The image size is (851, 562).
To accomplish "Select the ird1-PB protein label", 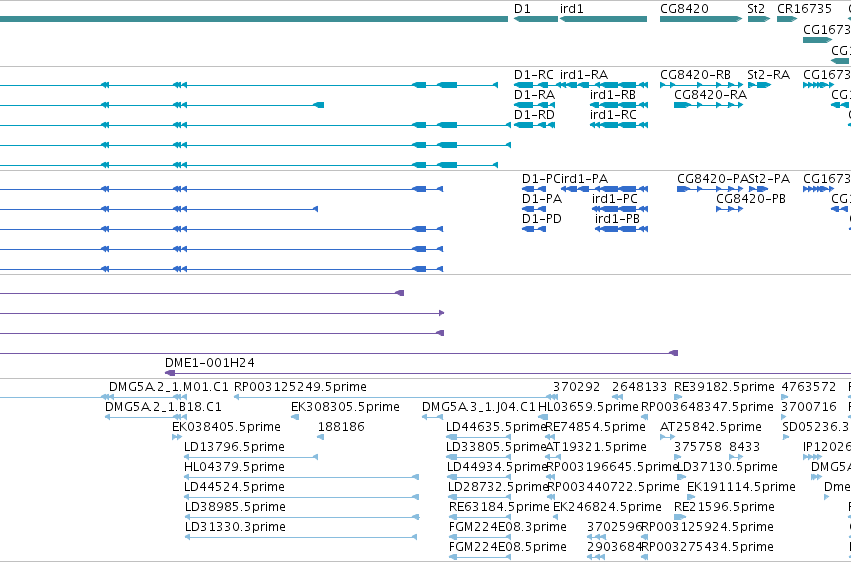I will point(618,219).
